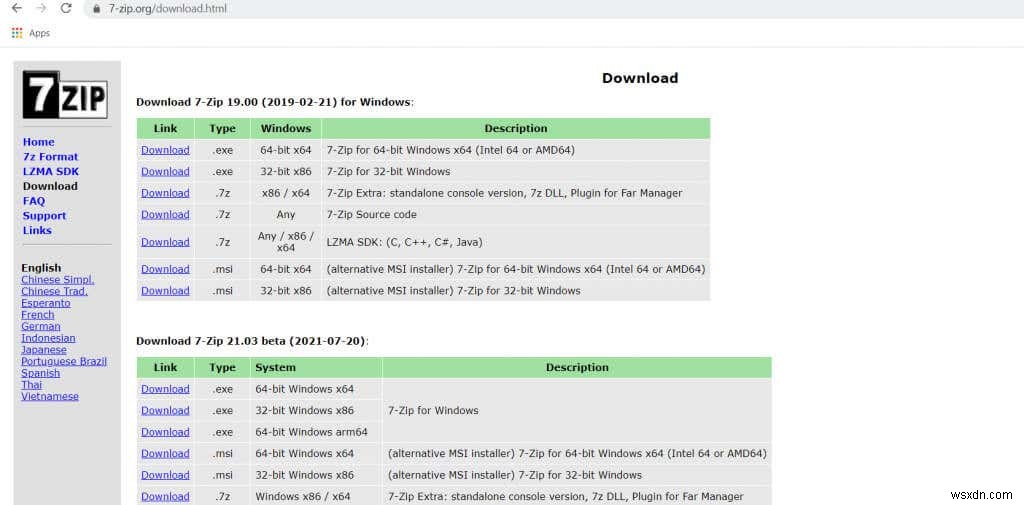Screen dimensions: 1024x505
Task: Download 21.03 beta .7z Windows x86 / x64
Action: (x=165, y=497)
